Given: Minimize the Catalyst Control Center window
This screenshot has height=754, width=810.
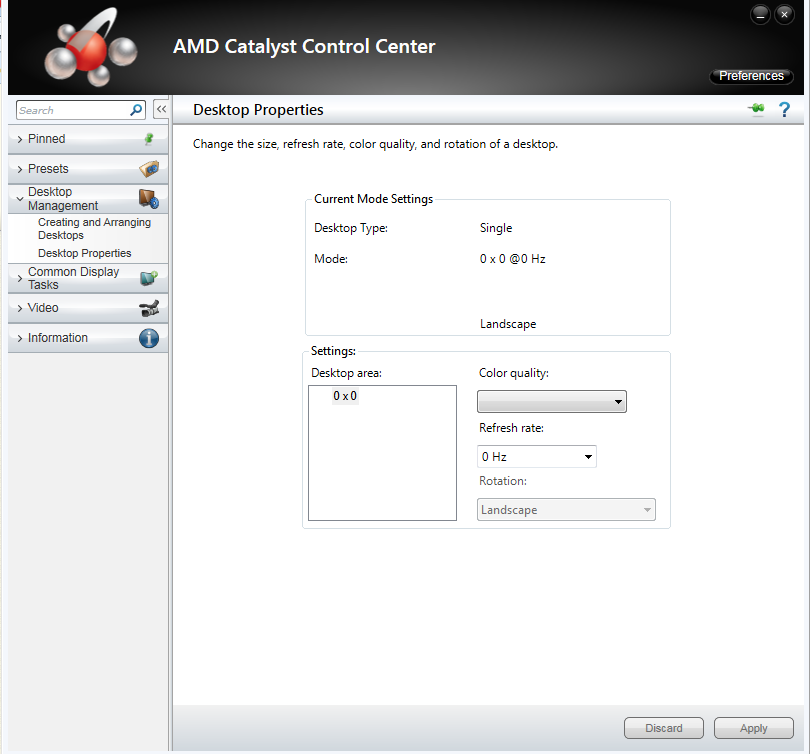Looking at the screenshot, I should click(x=760, y=15).
